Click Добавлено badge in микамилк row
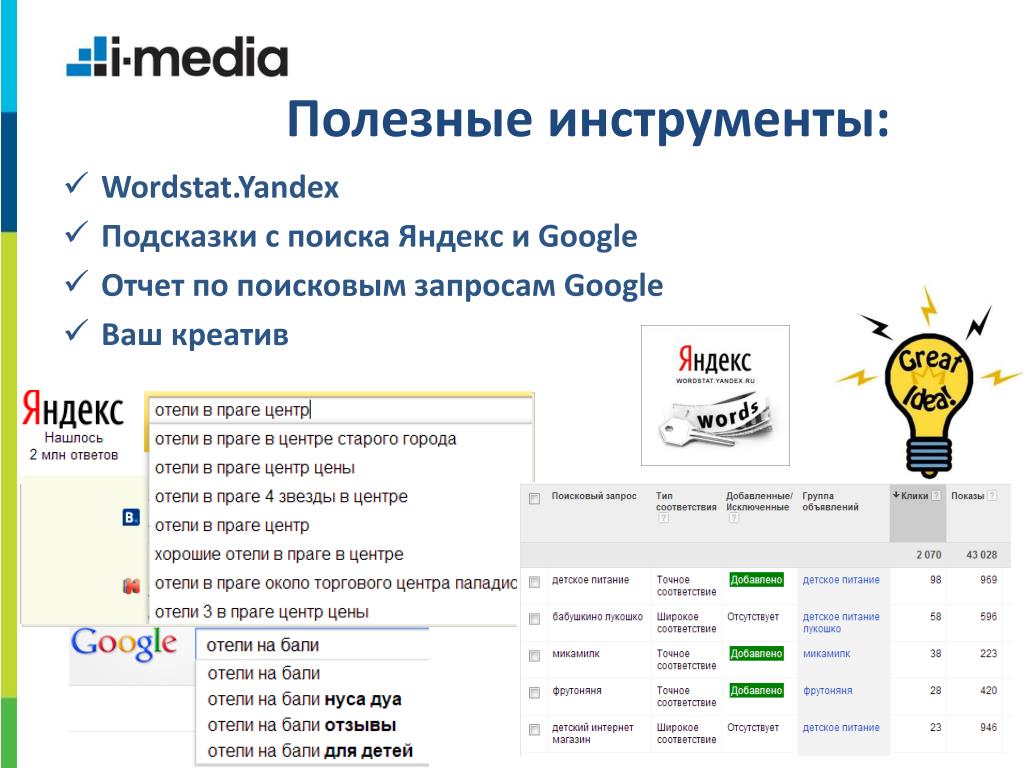Viewport: 1024px width, 768px height. (x=756, y=654)
